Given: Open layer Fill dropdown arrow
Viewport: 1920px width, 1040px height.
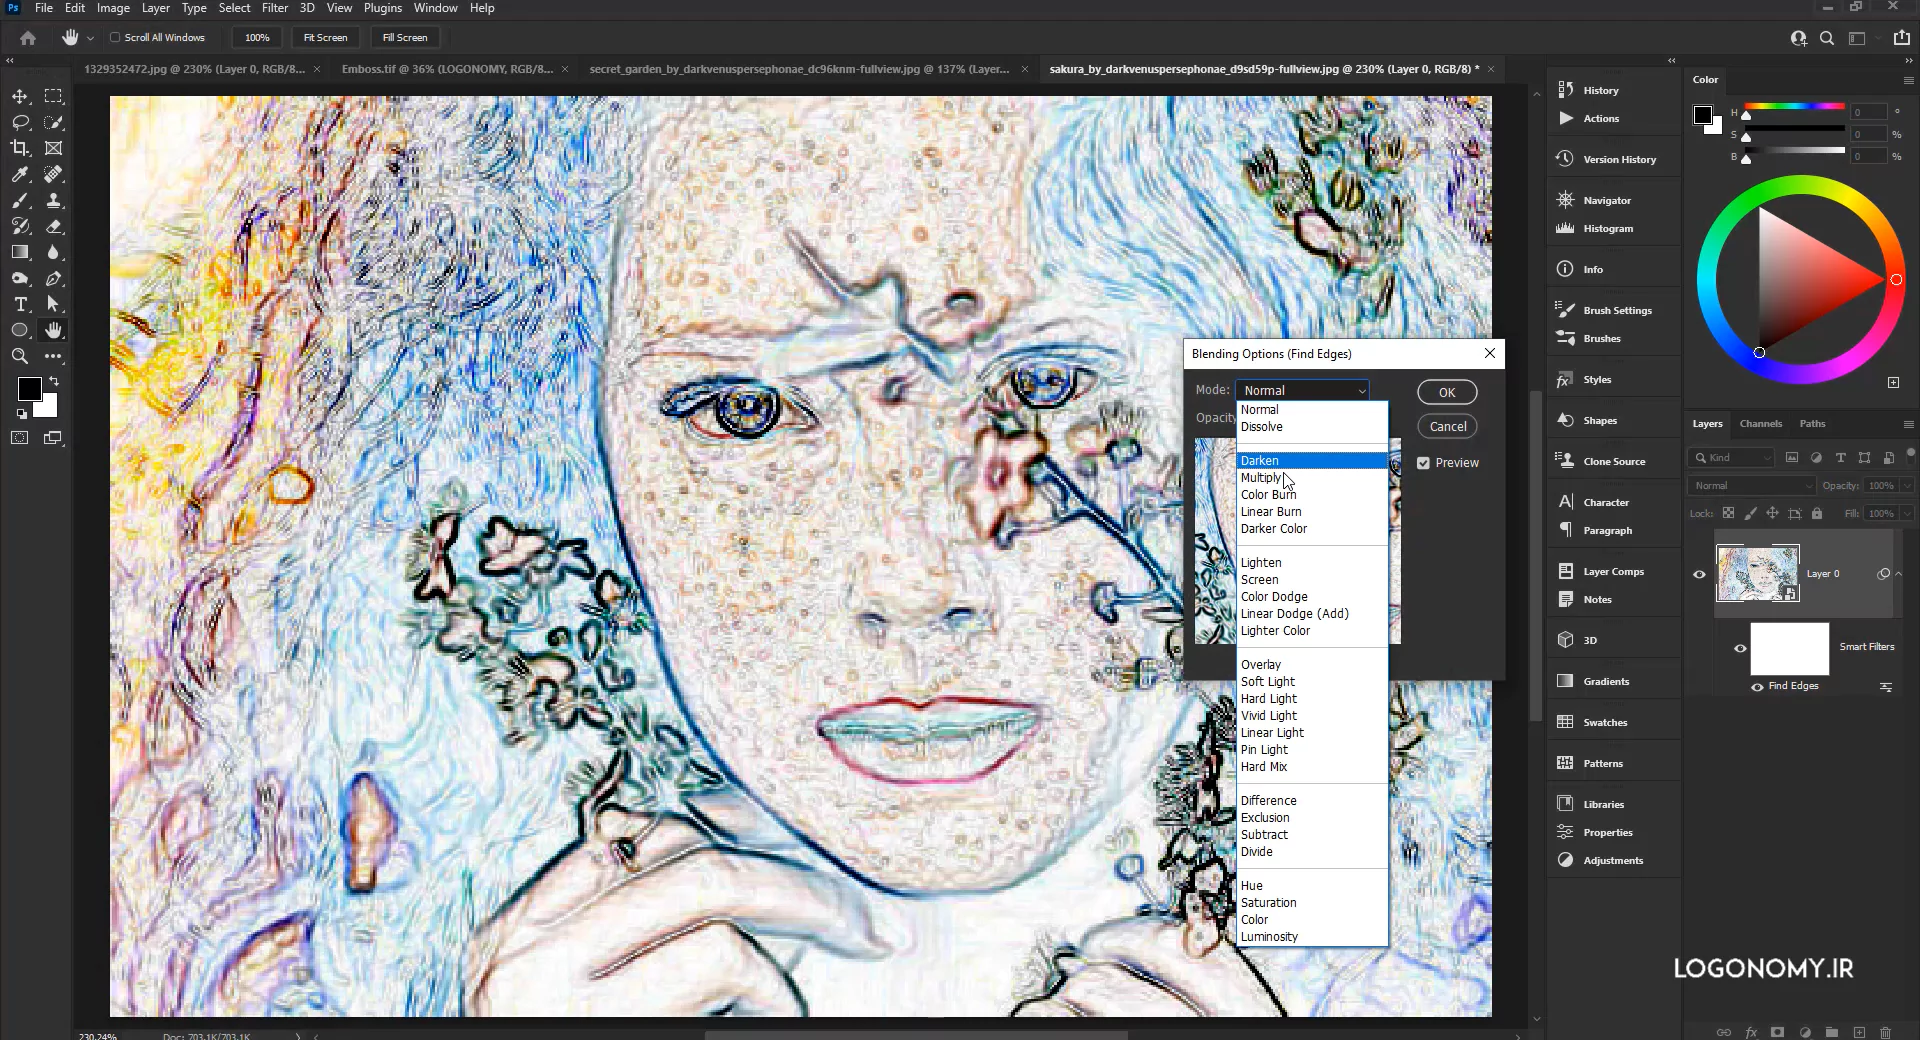Looking at the screenshot, I should tap(1907, 514).
